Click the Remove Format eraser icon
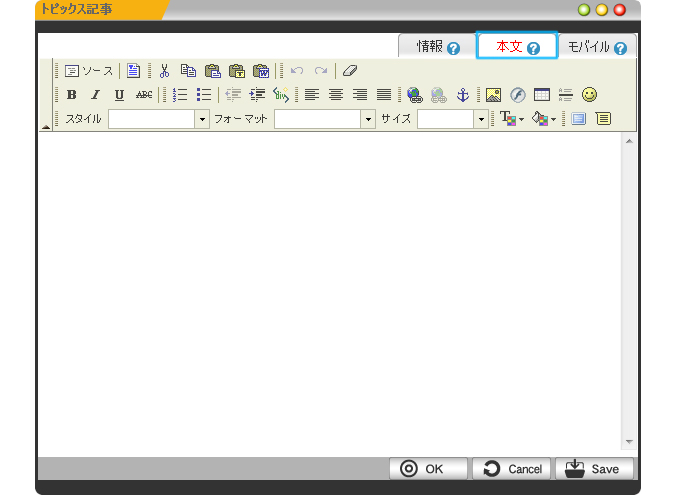 coord(350,71)
